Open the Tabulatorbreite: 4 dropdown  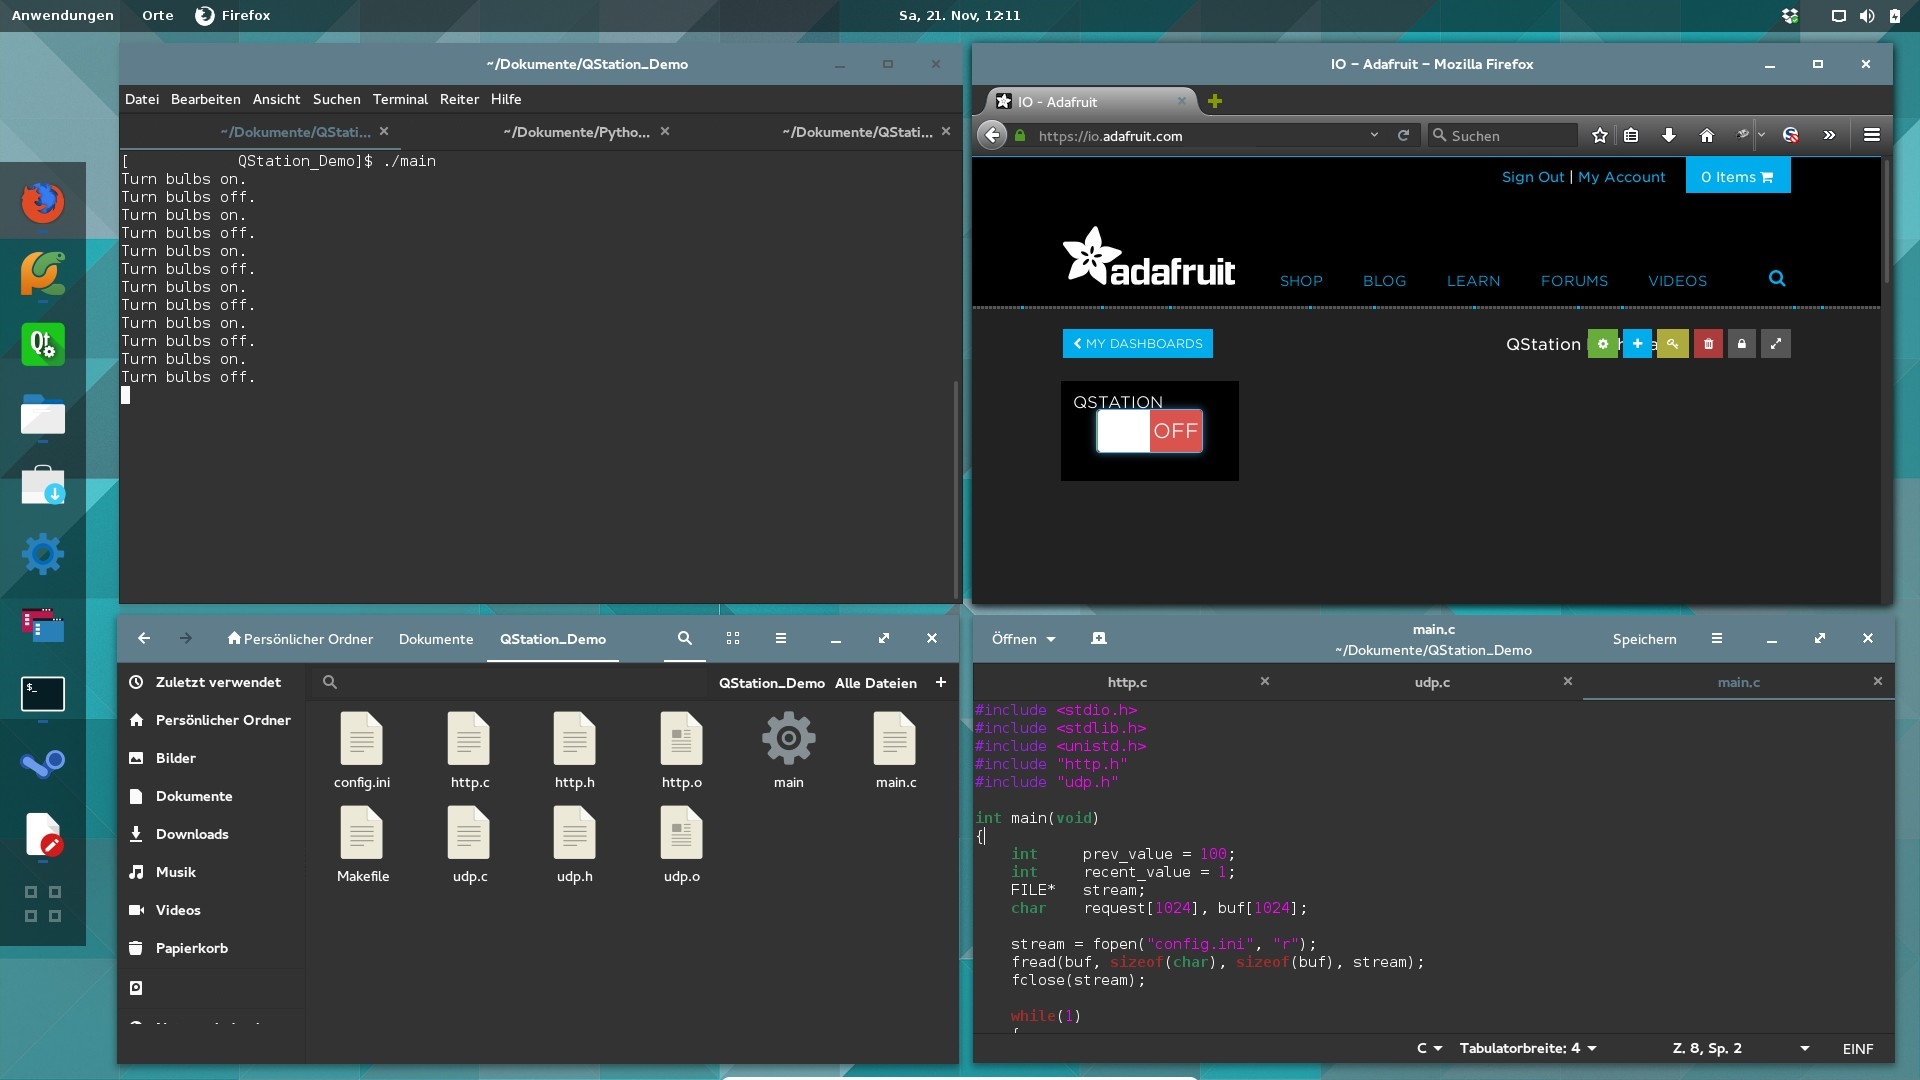pyautogui.click(x=1528, y=1048)
